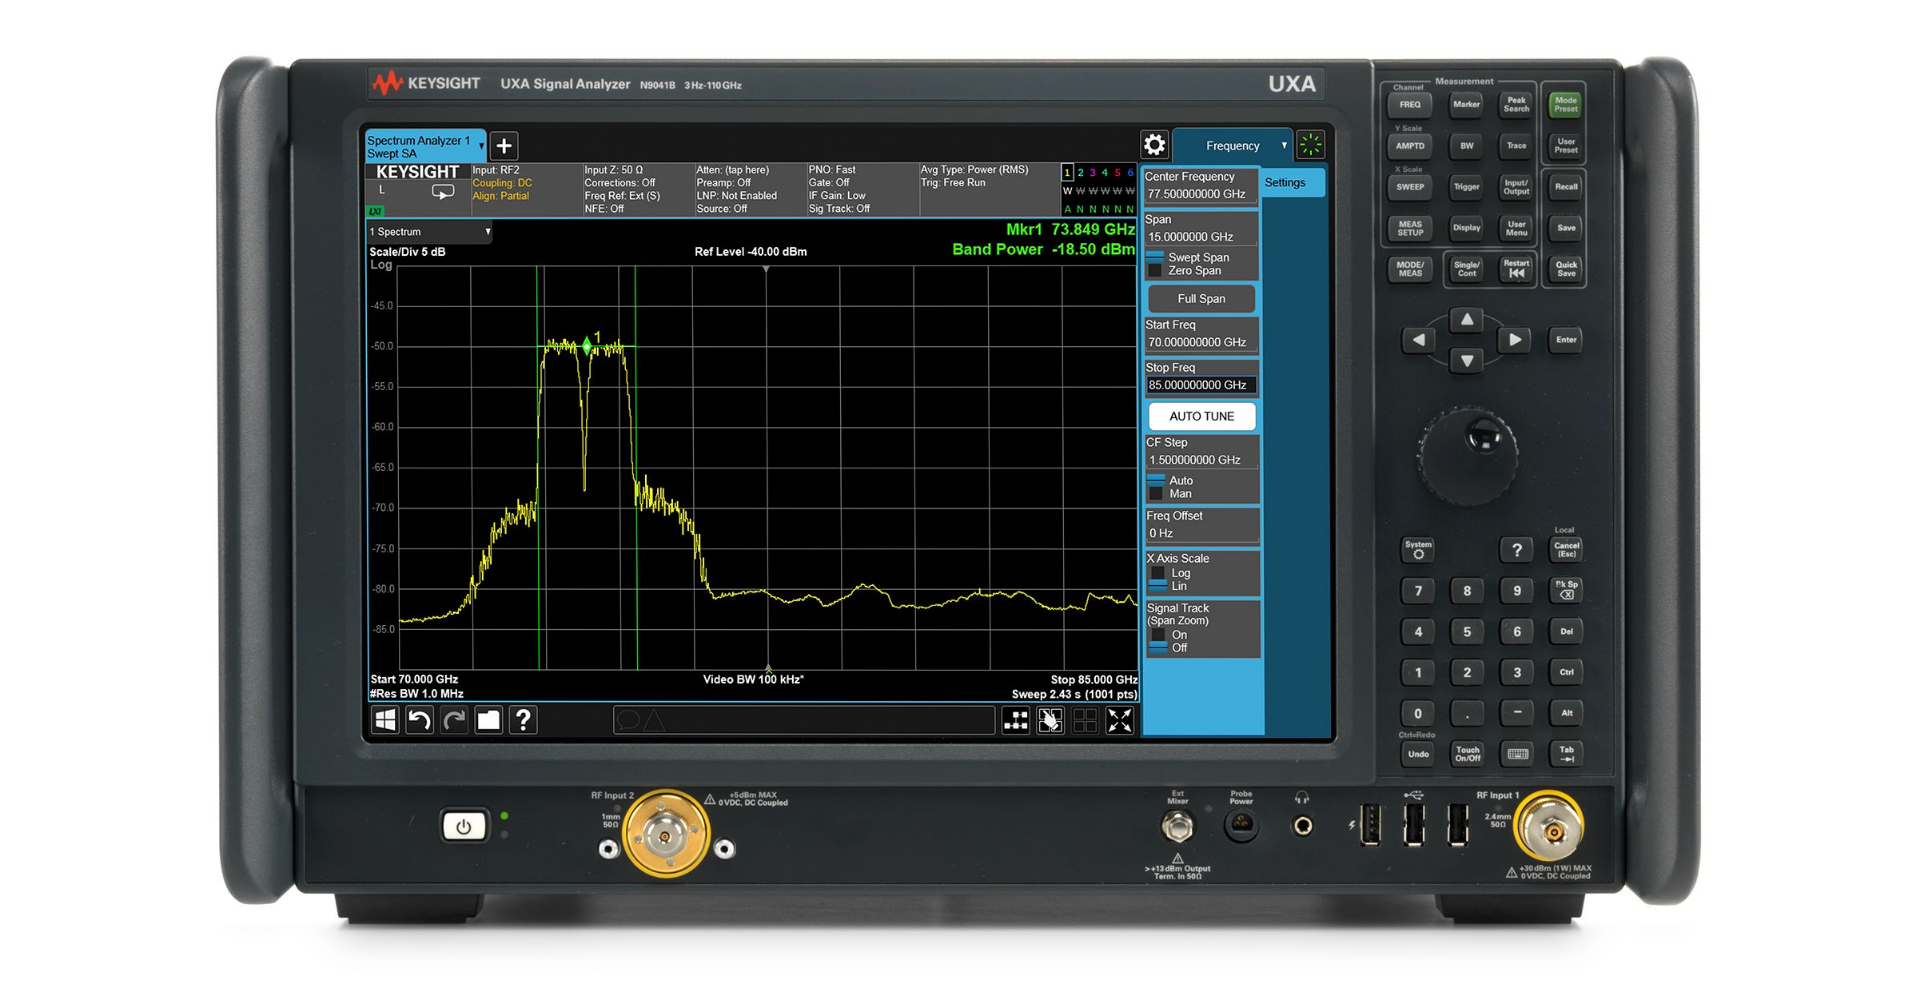Click the Full Span button
Screen dimensions: 1920x984
coord(1201,299)
